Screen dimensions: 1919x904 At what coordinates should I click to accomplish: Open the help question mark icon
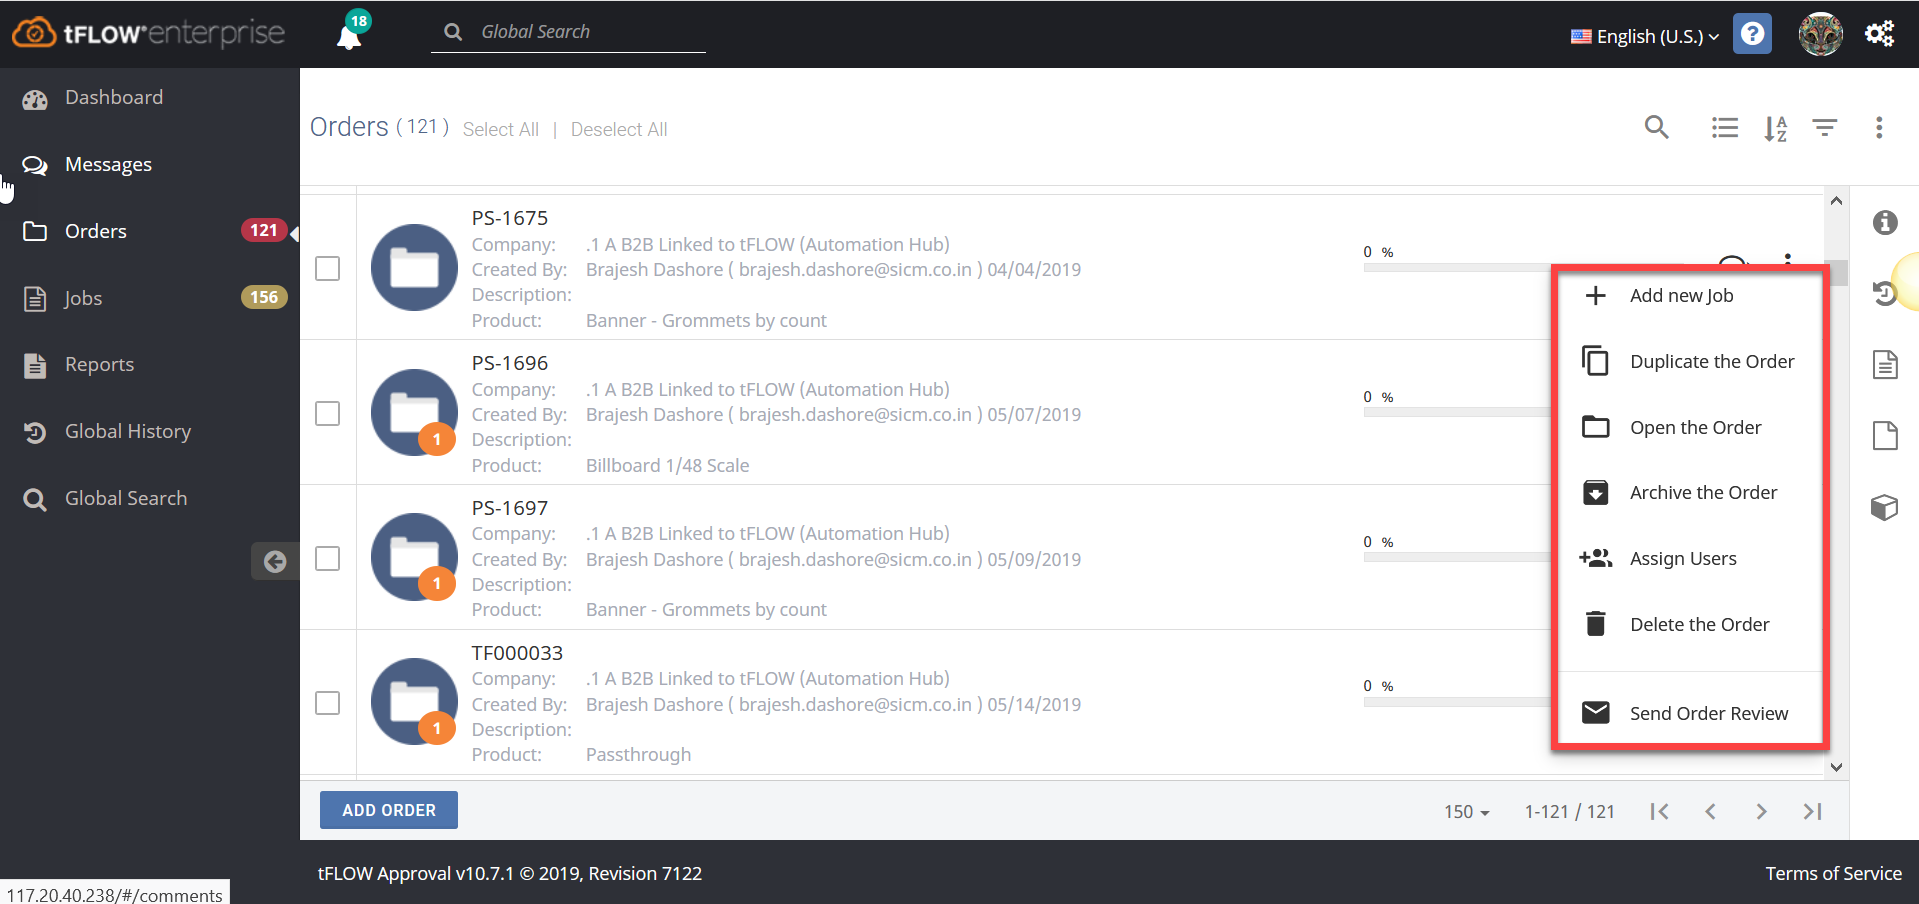coord(1752,34)
